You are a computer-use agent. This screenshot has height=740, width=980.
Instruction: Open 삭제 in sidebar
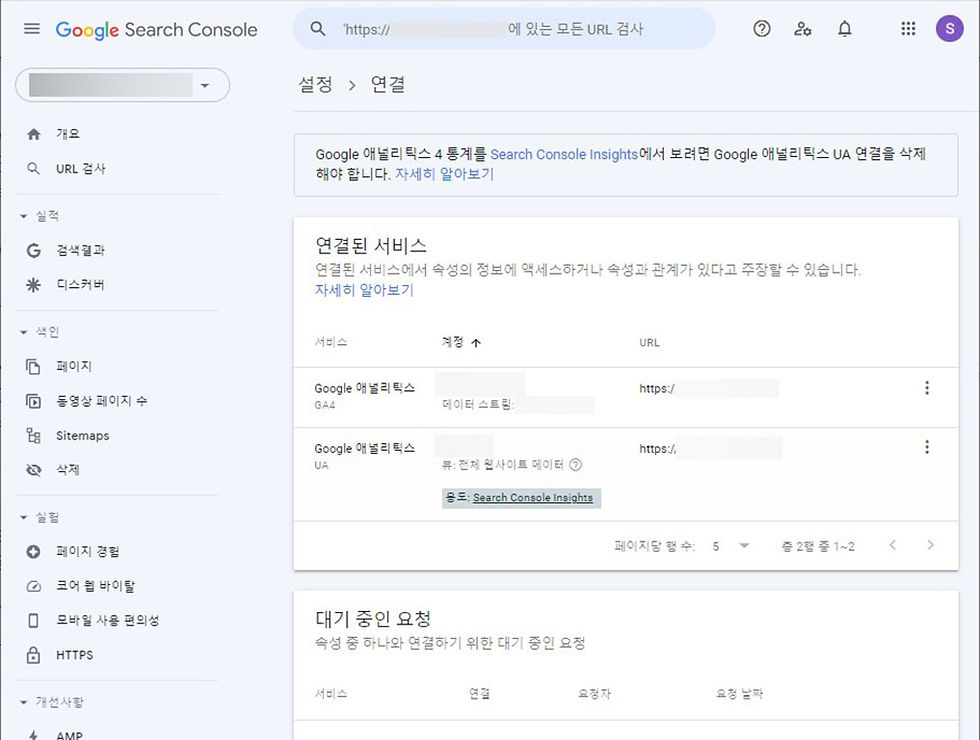(x=68, y=470)
